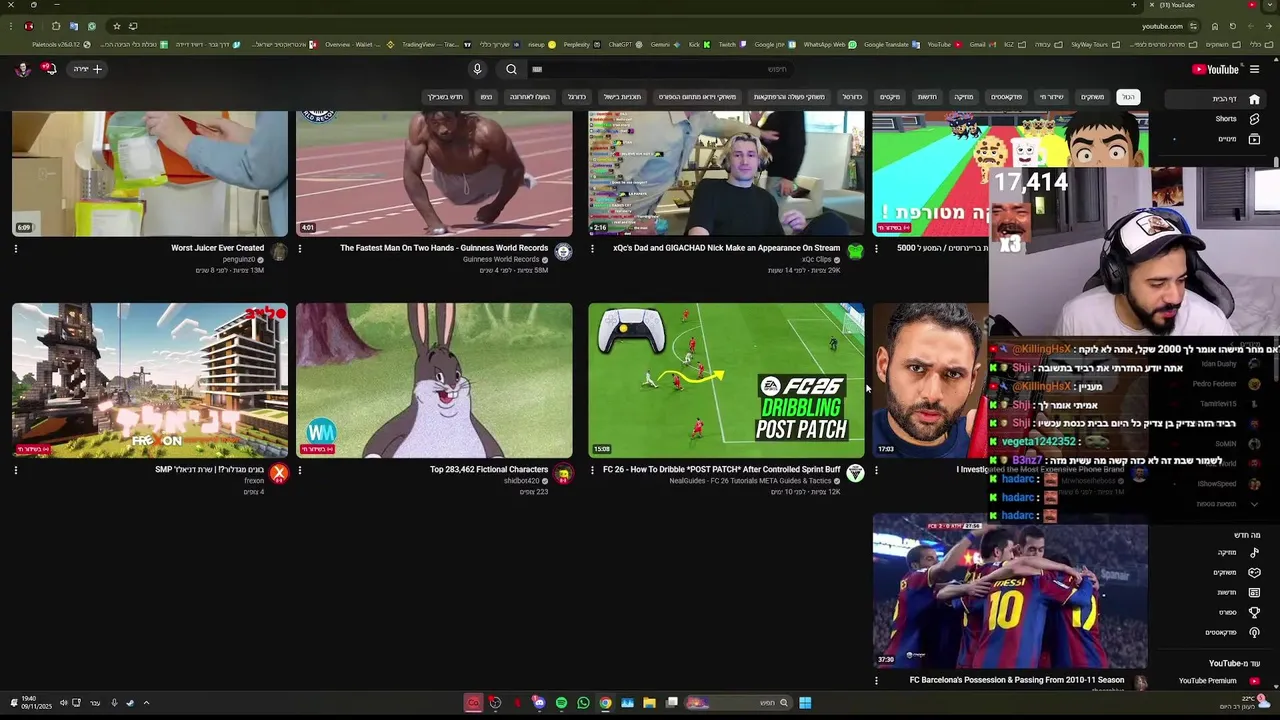The height and width of the screenshot is (720, 1280).
Task: Open NealGuides channel avatar
Action: pyautogui.click(x=855, y=474)
